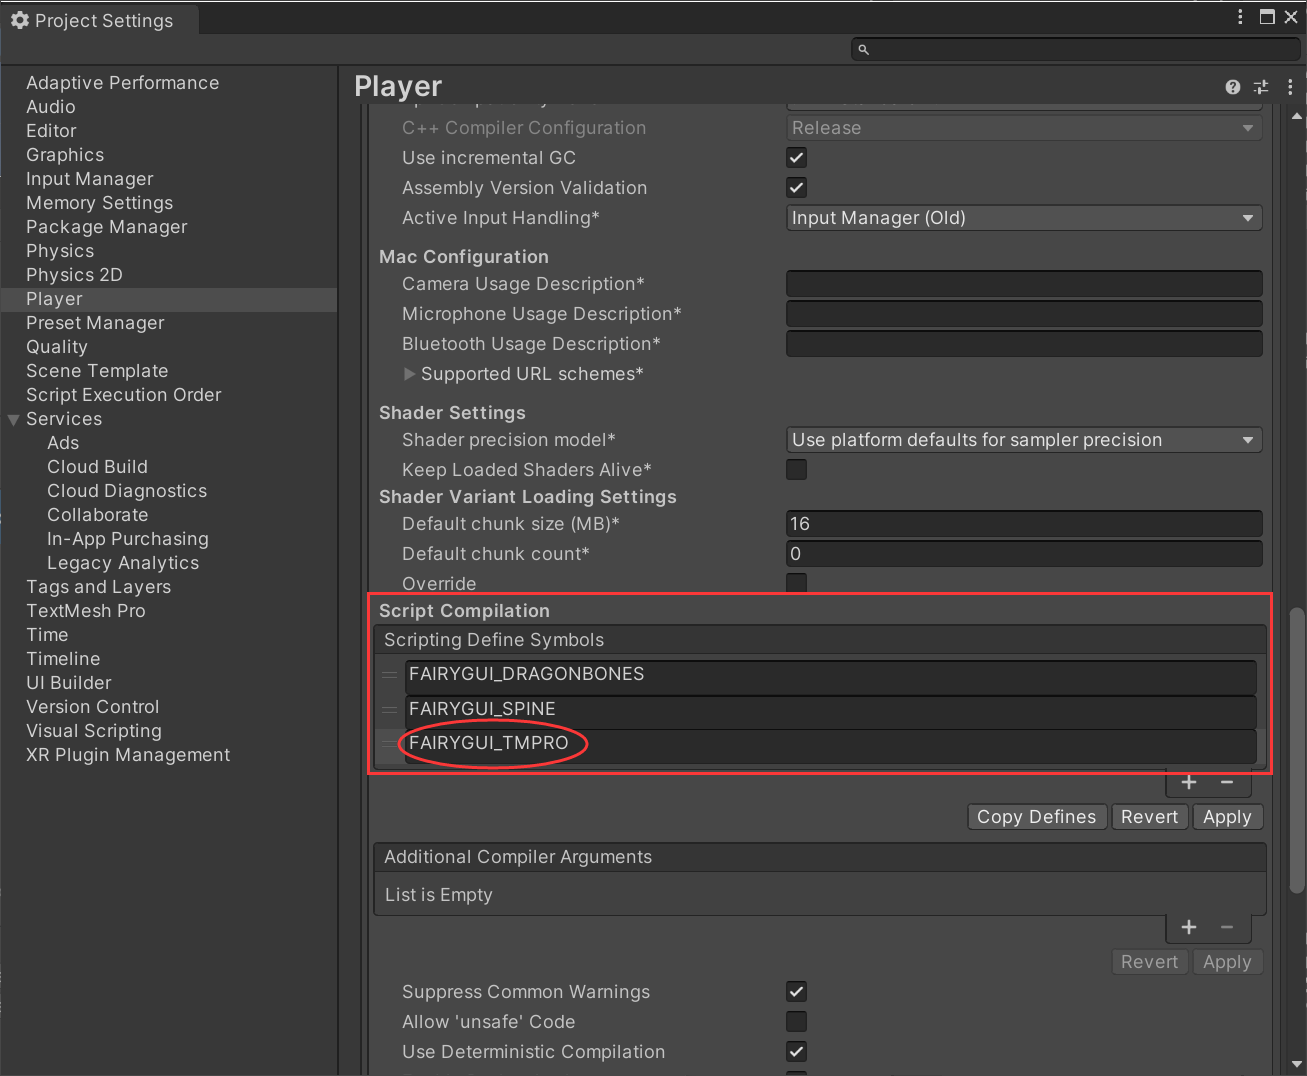This screenshot has width=1307, height=1076.
Task: Grab the FAIRYGUI_DRAGONBONES row drag handle
Action: pyautogui.click(x=390, y=675)
